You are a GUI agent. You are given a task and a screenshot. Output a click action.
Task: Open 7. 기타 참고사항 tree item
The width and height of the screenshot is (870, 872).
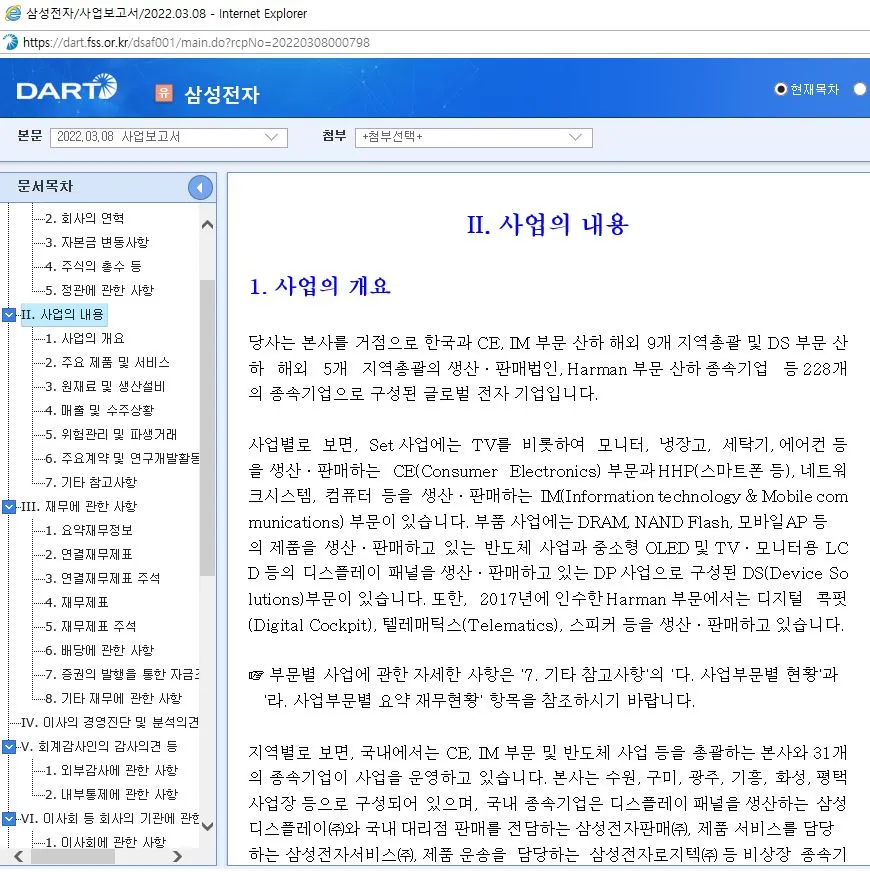(91, 482)
